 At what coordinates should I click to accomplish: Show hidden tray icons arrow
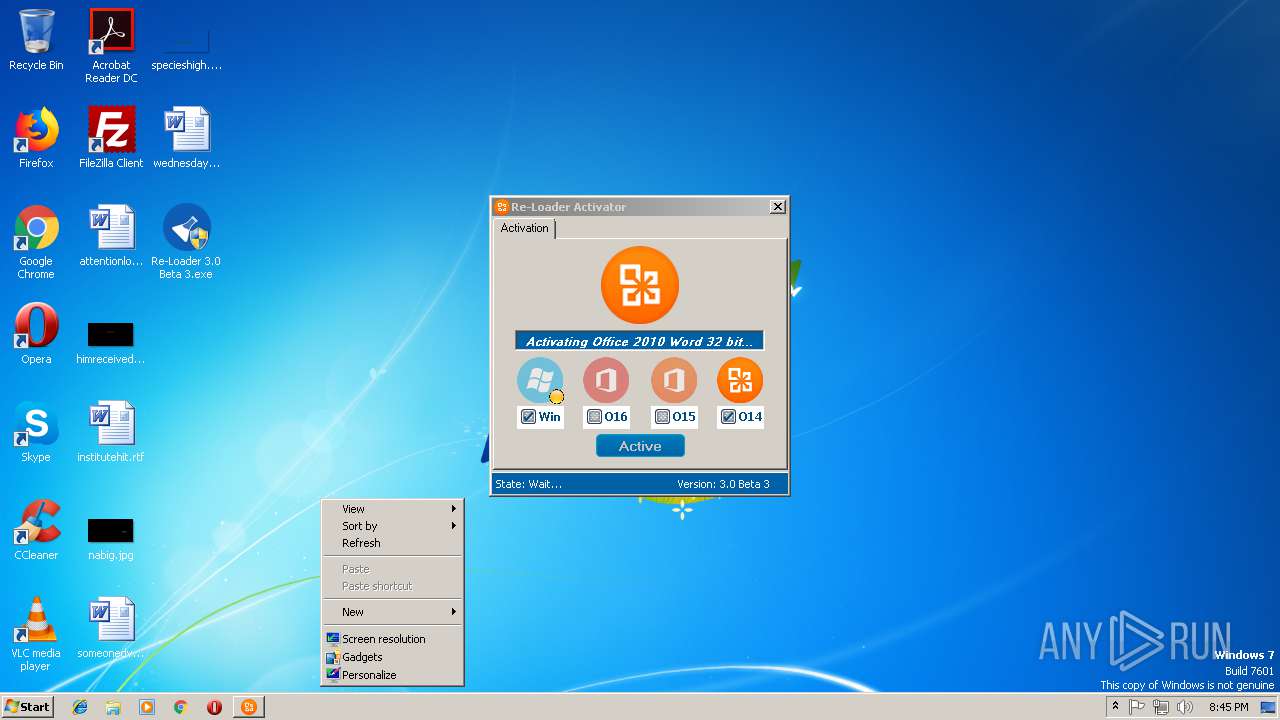1115,707
